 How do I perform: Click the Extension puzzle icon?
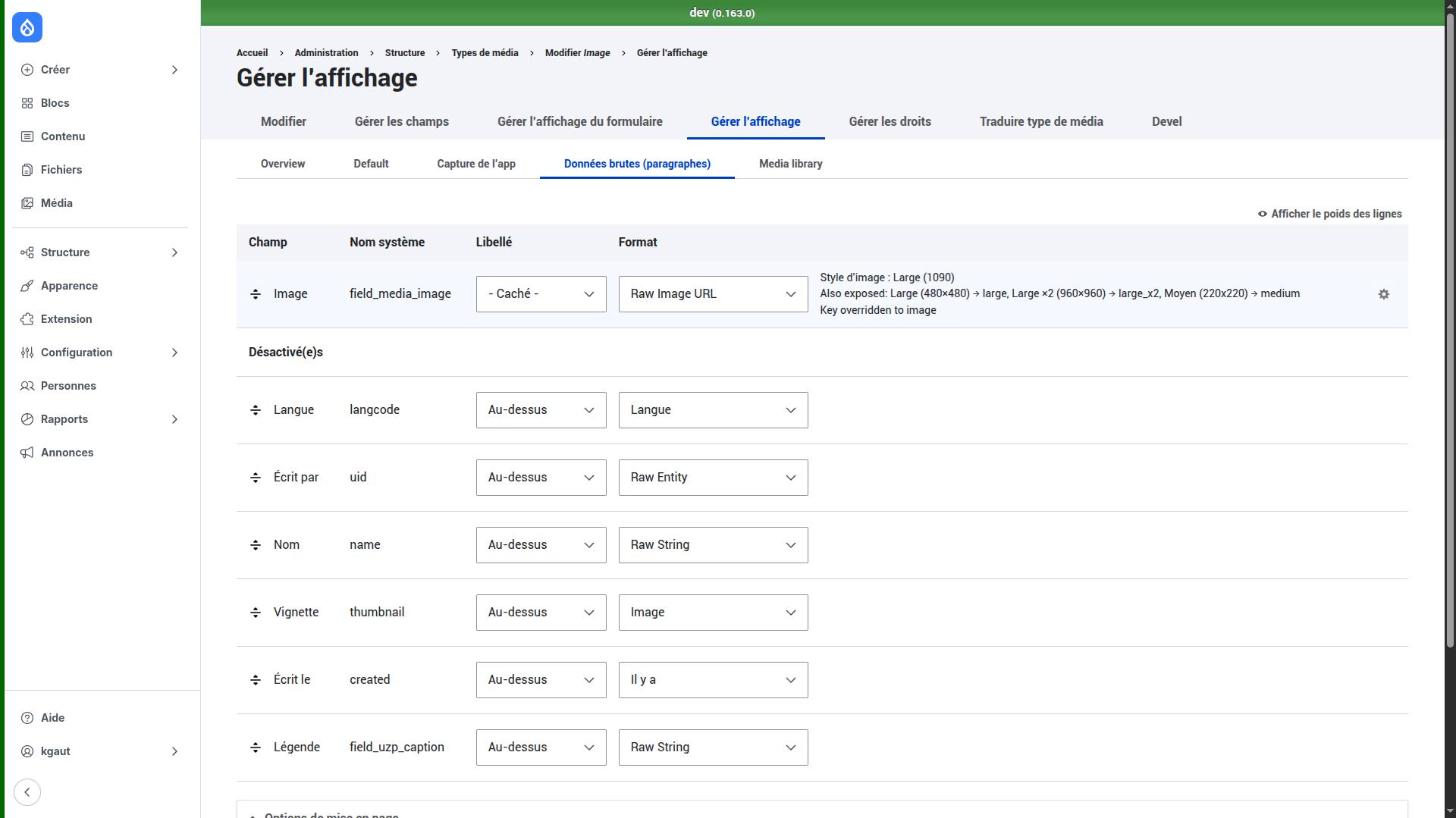coord(27,319)
